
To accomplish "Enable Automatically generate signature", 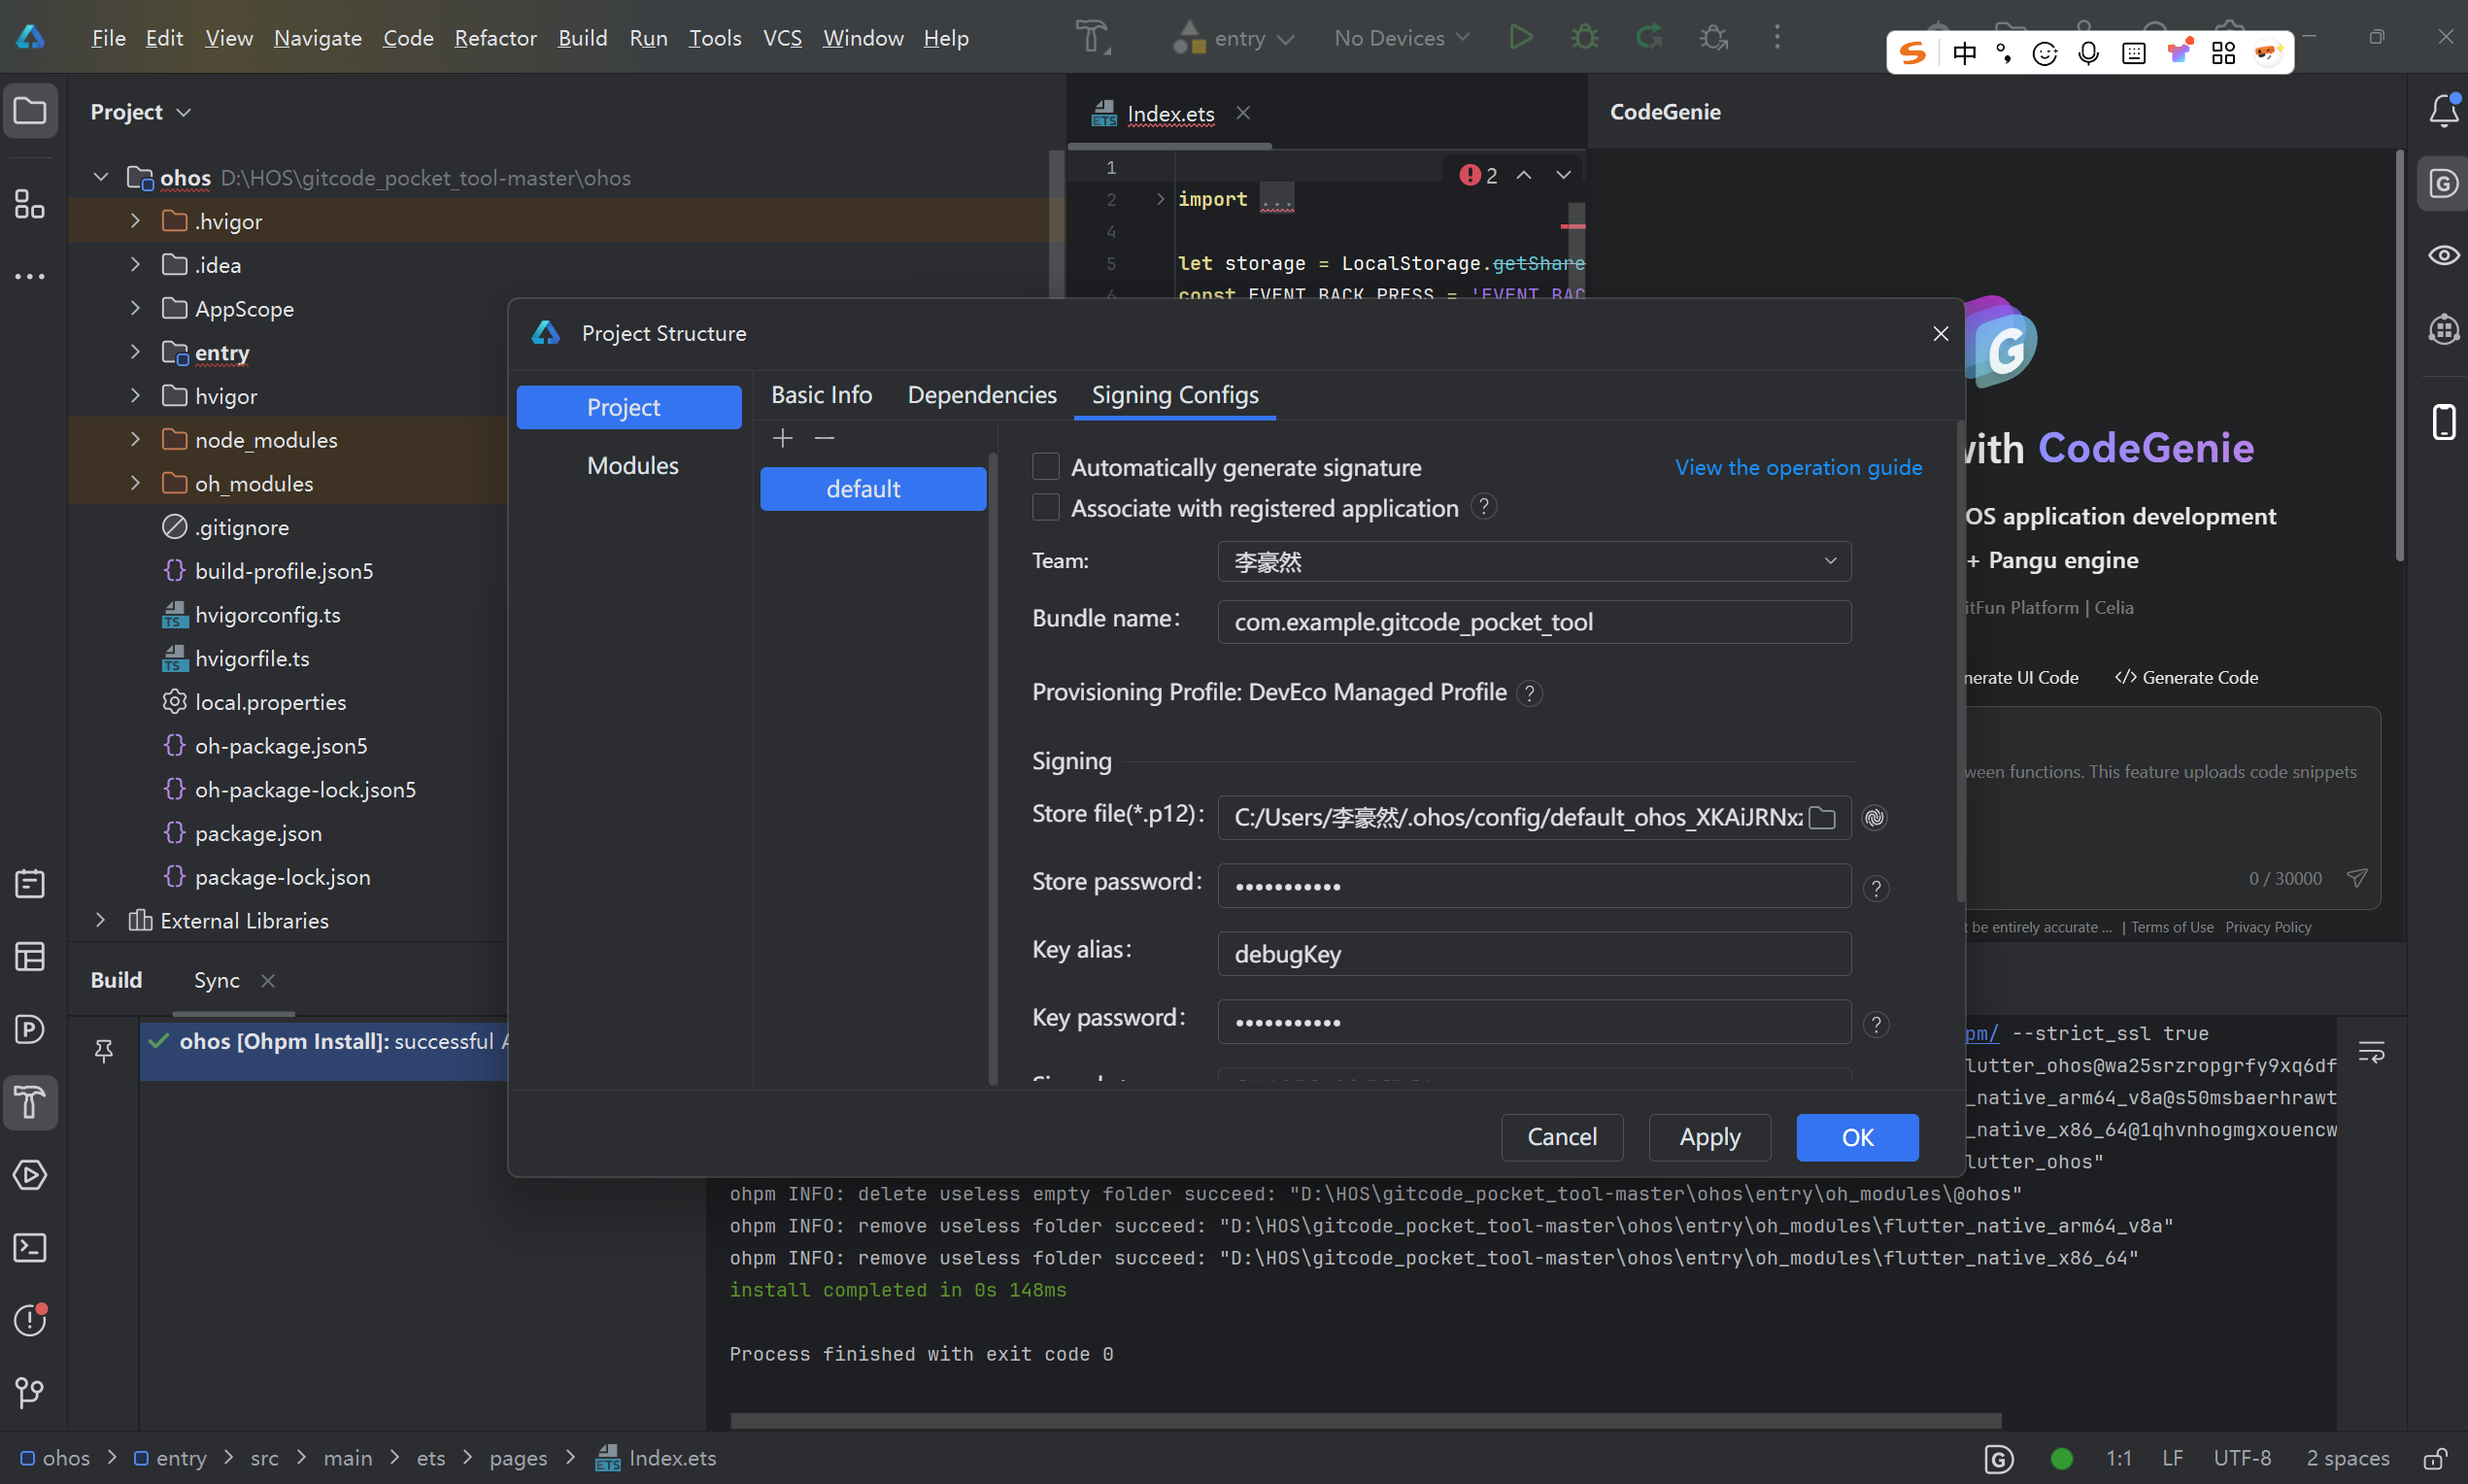I will tap(1045, 466).
